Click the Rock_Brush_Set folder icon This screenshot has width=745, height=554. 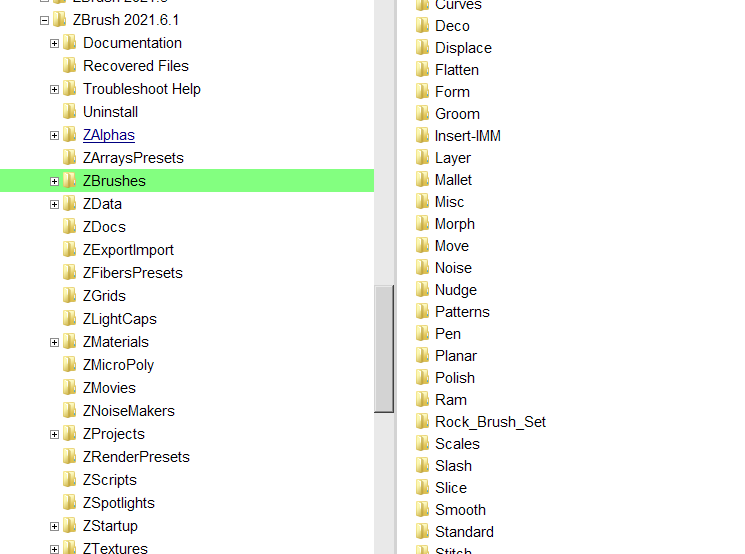pos(422,421)
